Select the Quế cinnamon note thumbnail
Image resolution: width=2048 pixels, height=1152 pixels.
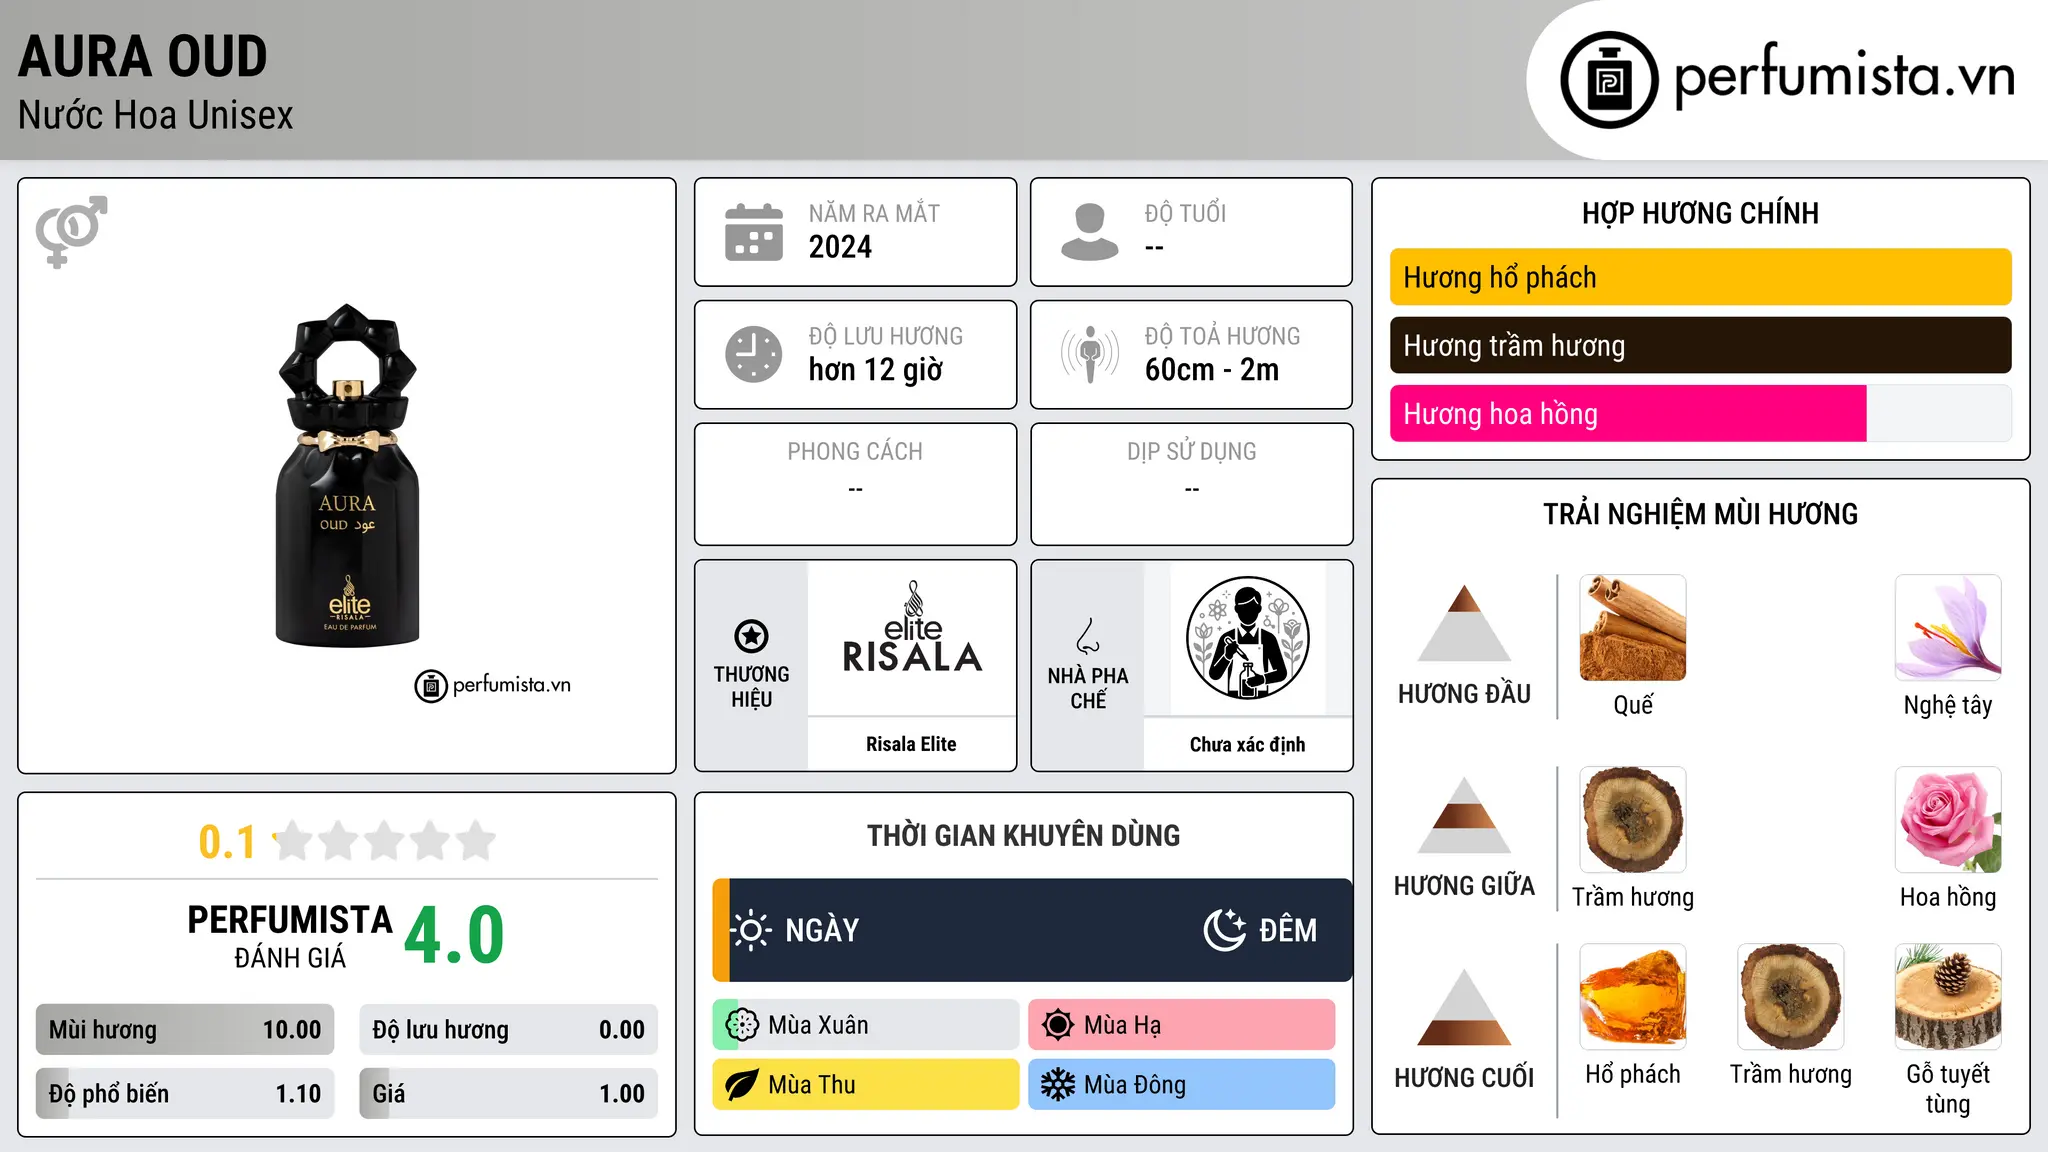coord(1633,628)
